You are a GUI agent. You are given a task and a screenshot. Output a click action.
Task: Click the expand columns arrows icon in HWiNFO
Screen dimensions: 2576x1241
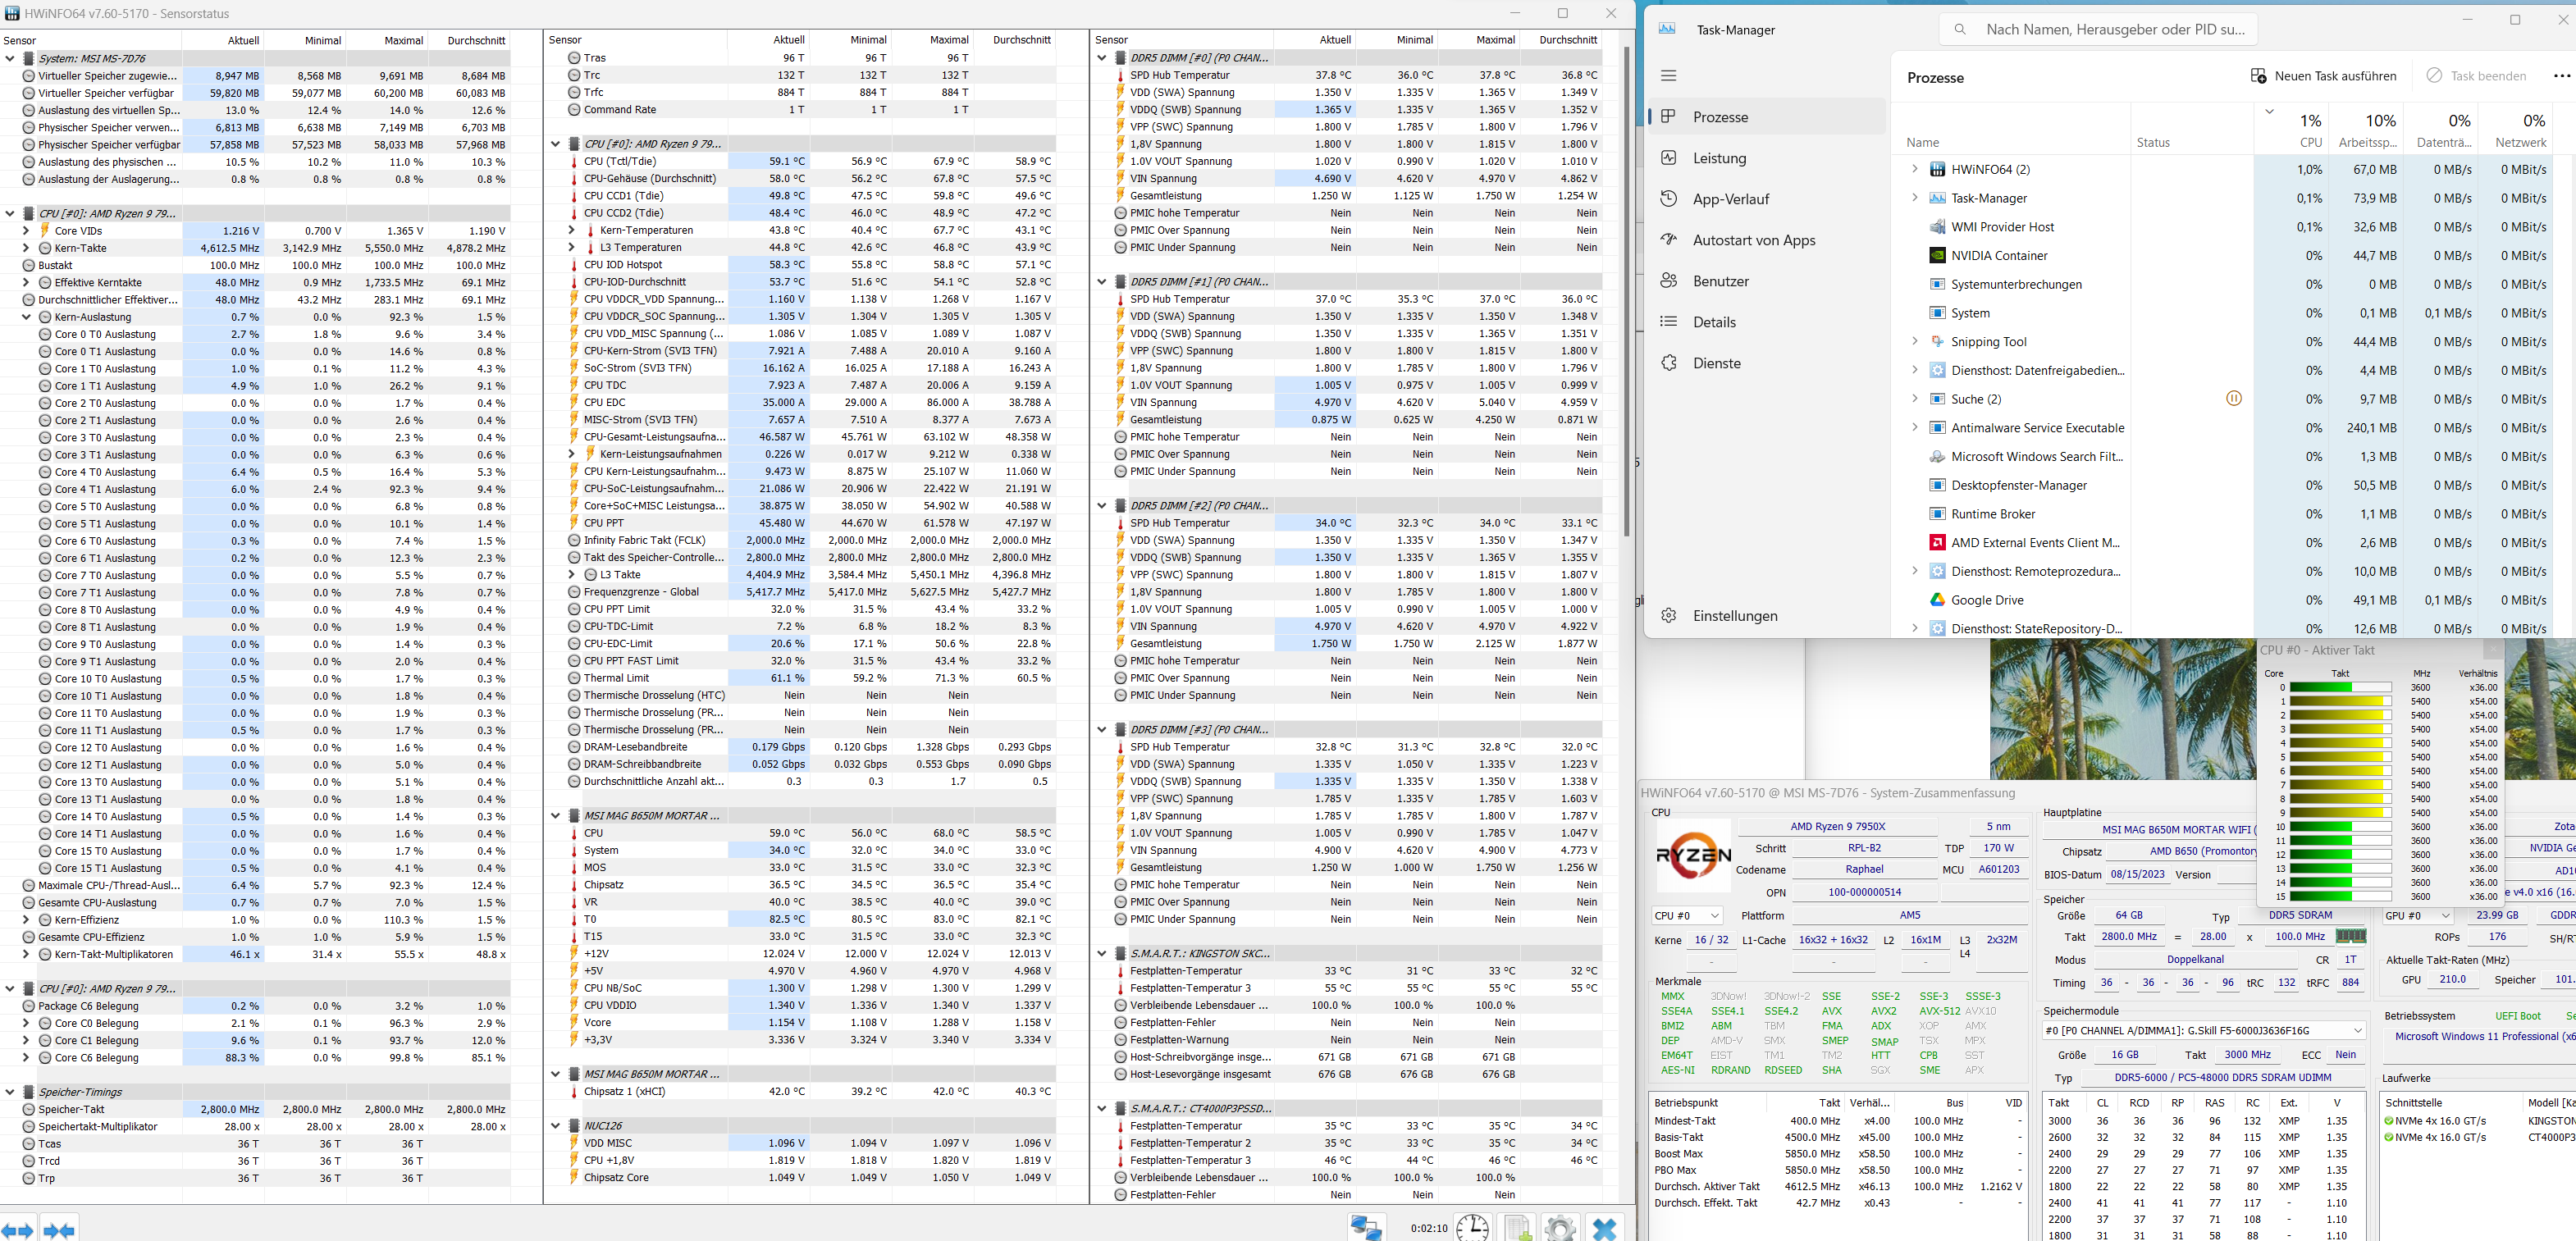pos(17,1230)
